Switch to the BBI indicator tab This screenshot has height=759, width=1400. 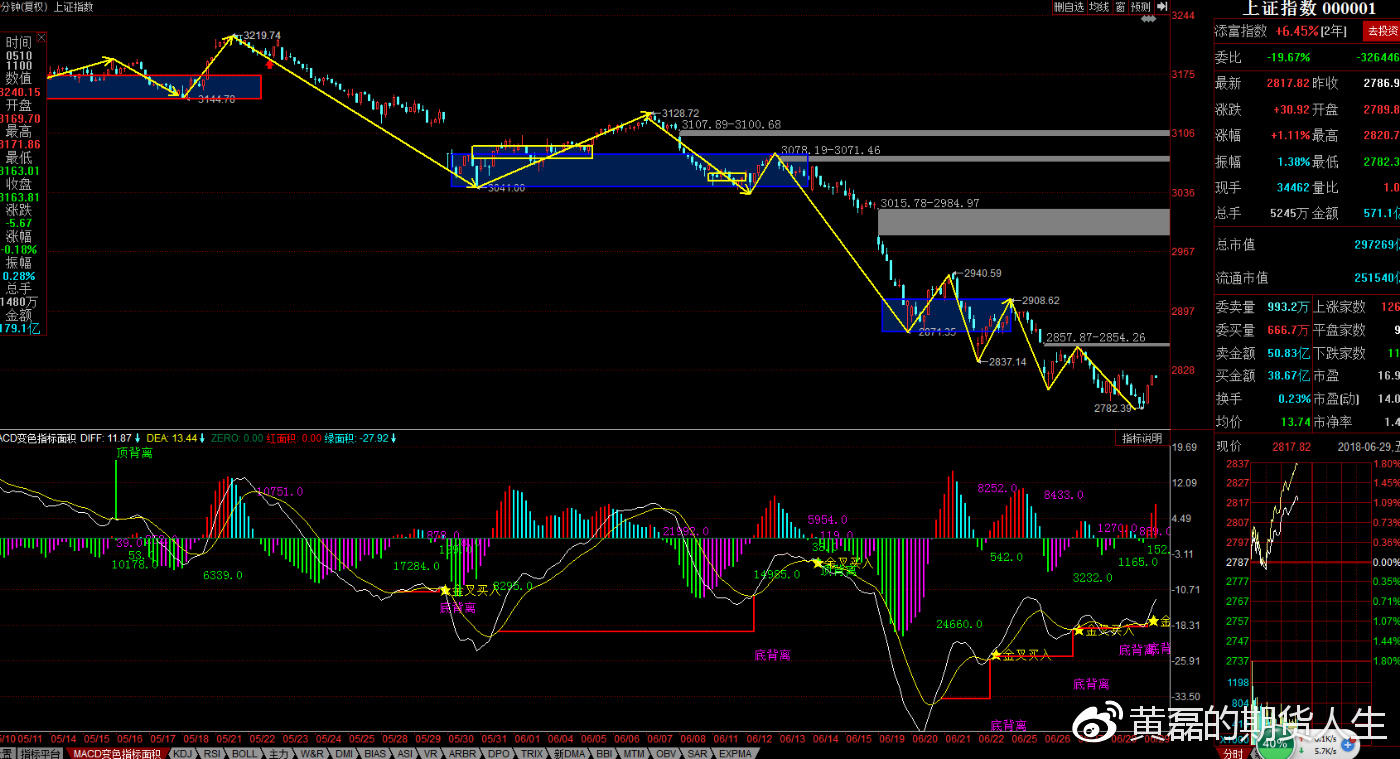pos(604,753)
